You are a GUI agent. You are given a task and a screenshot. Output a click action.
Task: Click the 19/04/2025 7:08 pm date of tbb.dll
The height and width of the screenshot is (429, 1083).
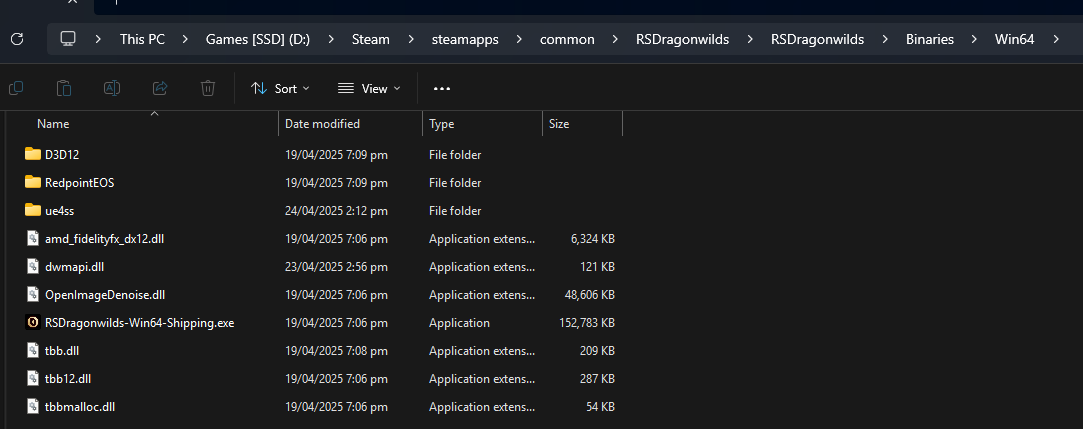(x=336, y=351)
